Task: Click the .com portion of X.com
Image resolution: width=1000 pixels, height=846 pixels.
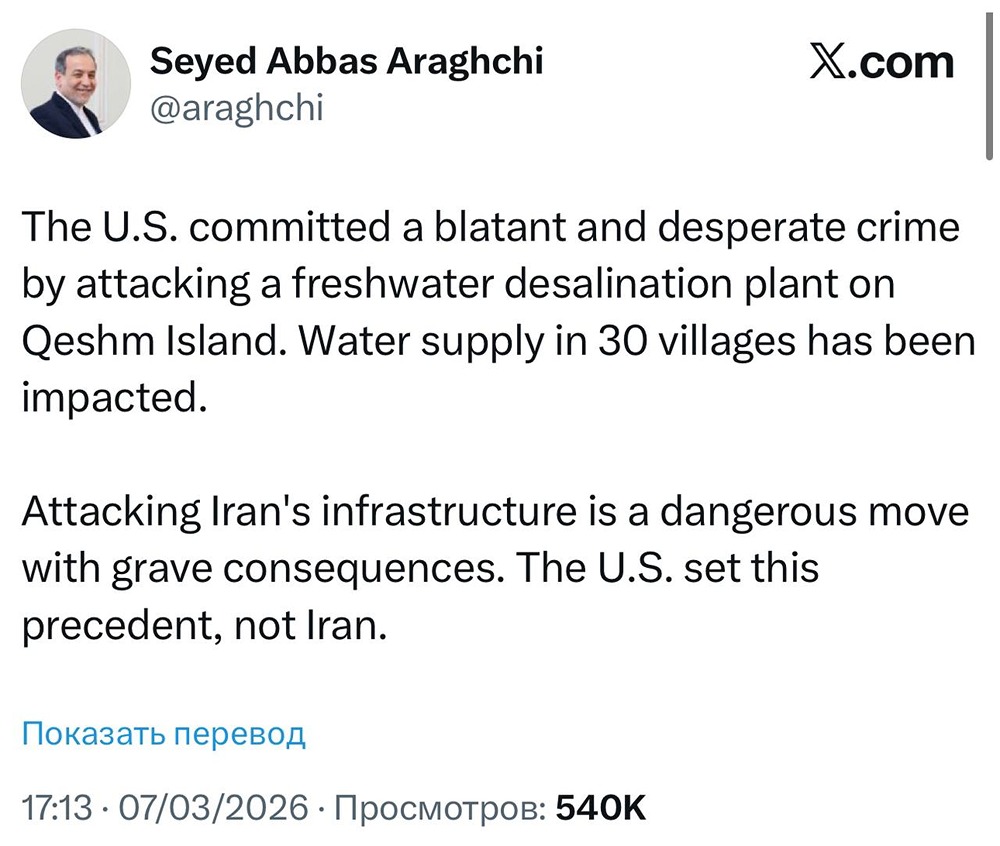Action: click(x=898, y=62)
